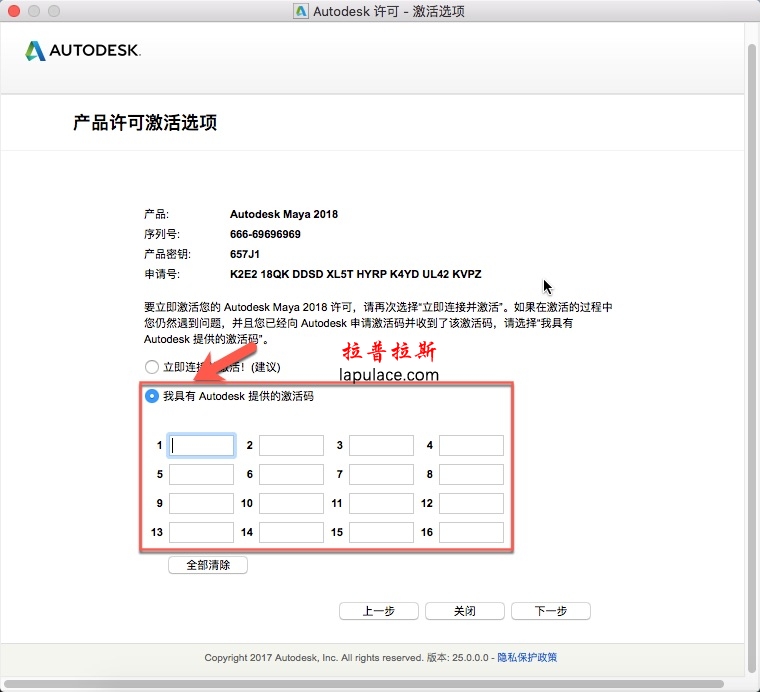Go back with the 上一步 button

(x=379, y=611)
